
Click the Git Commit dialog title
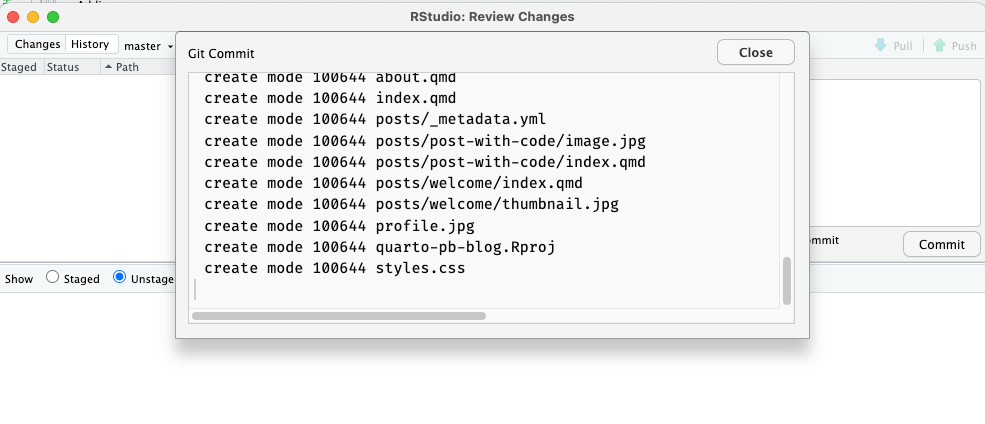click(221, 54)
